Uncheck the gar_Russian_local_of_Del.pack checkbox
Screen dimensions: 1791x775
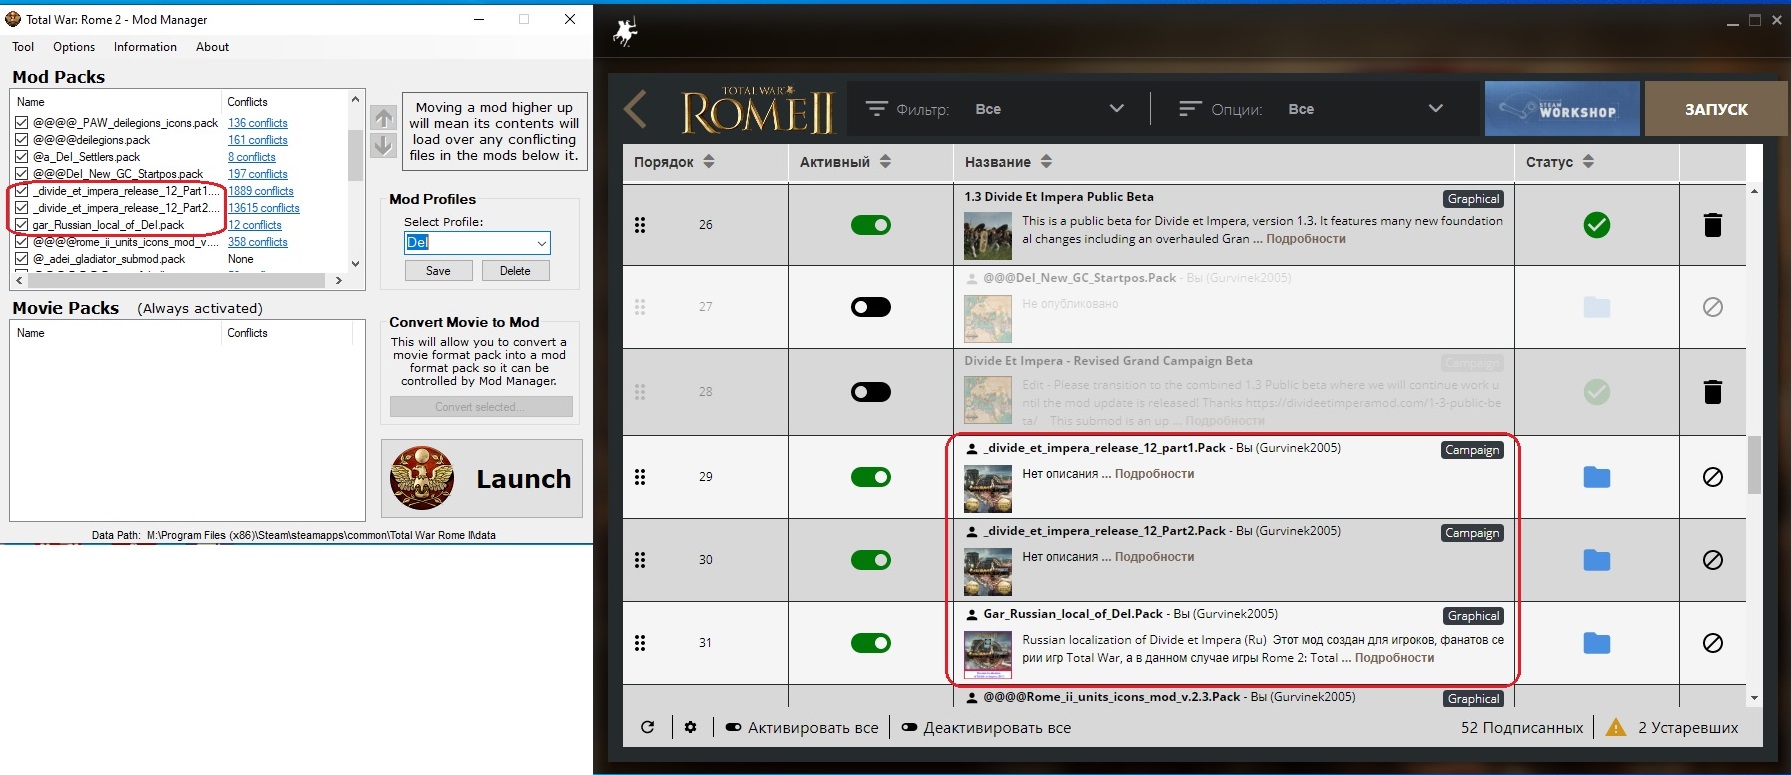pyautogui.click(x=22, y=225)
